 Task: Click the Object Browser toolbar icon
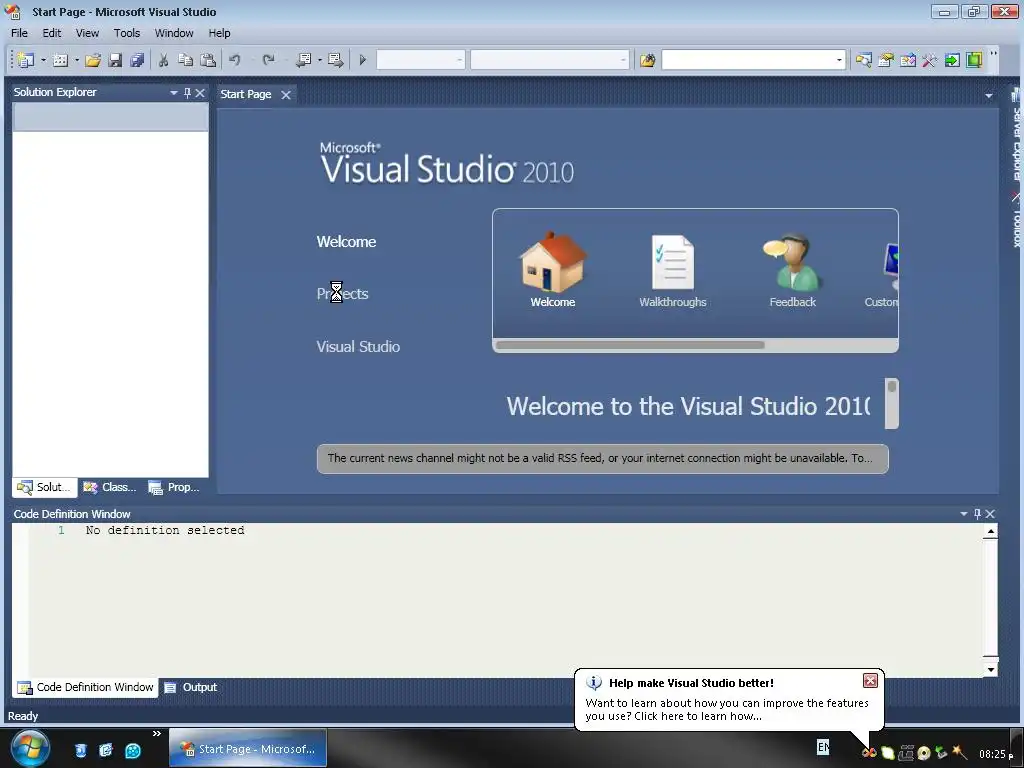click(908, 60)
